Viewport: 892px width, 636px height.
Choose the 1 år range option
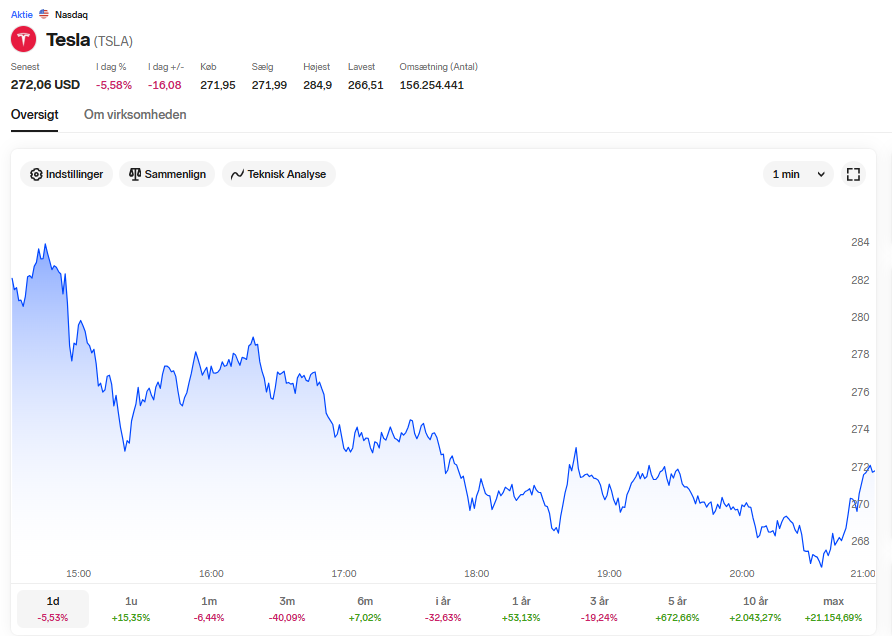(x=521, y=609)
